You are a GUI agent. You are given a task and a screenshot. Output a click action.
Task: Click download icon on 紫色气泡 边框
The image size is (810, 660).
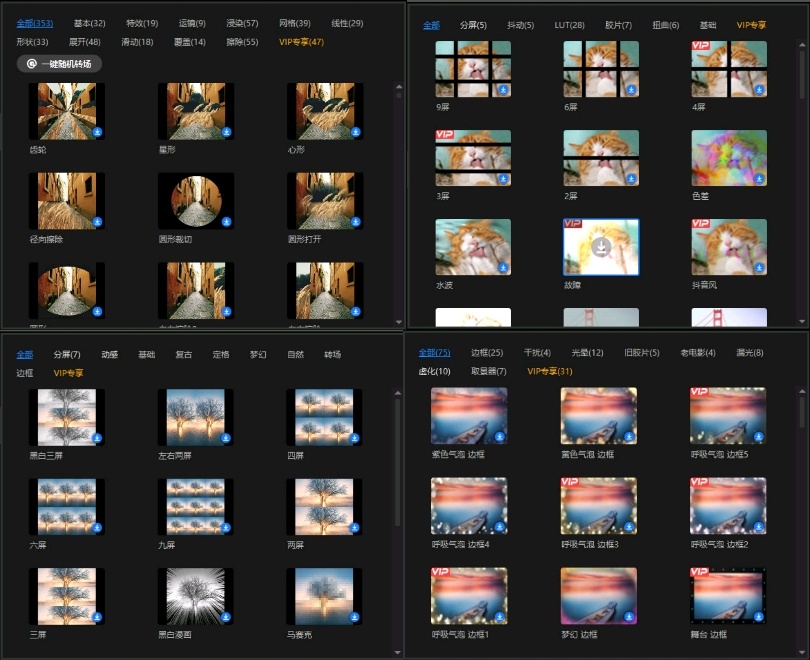pos(500,436)
